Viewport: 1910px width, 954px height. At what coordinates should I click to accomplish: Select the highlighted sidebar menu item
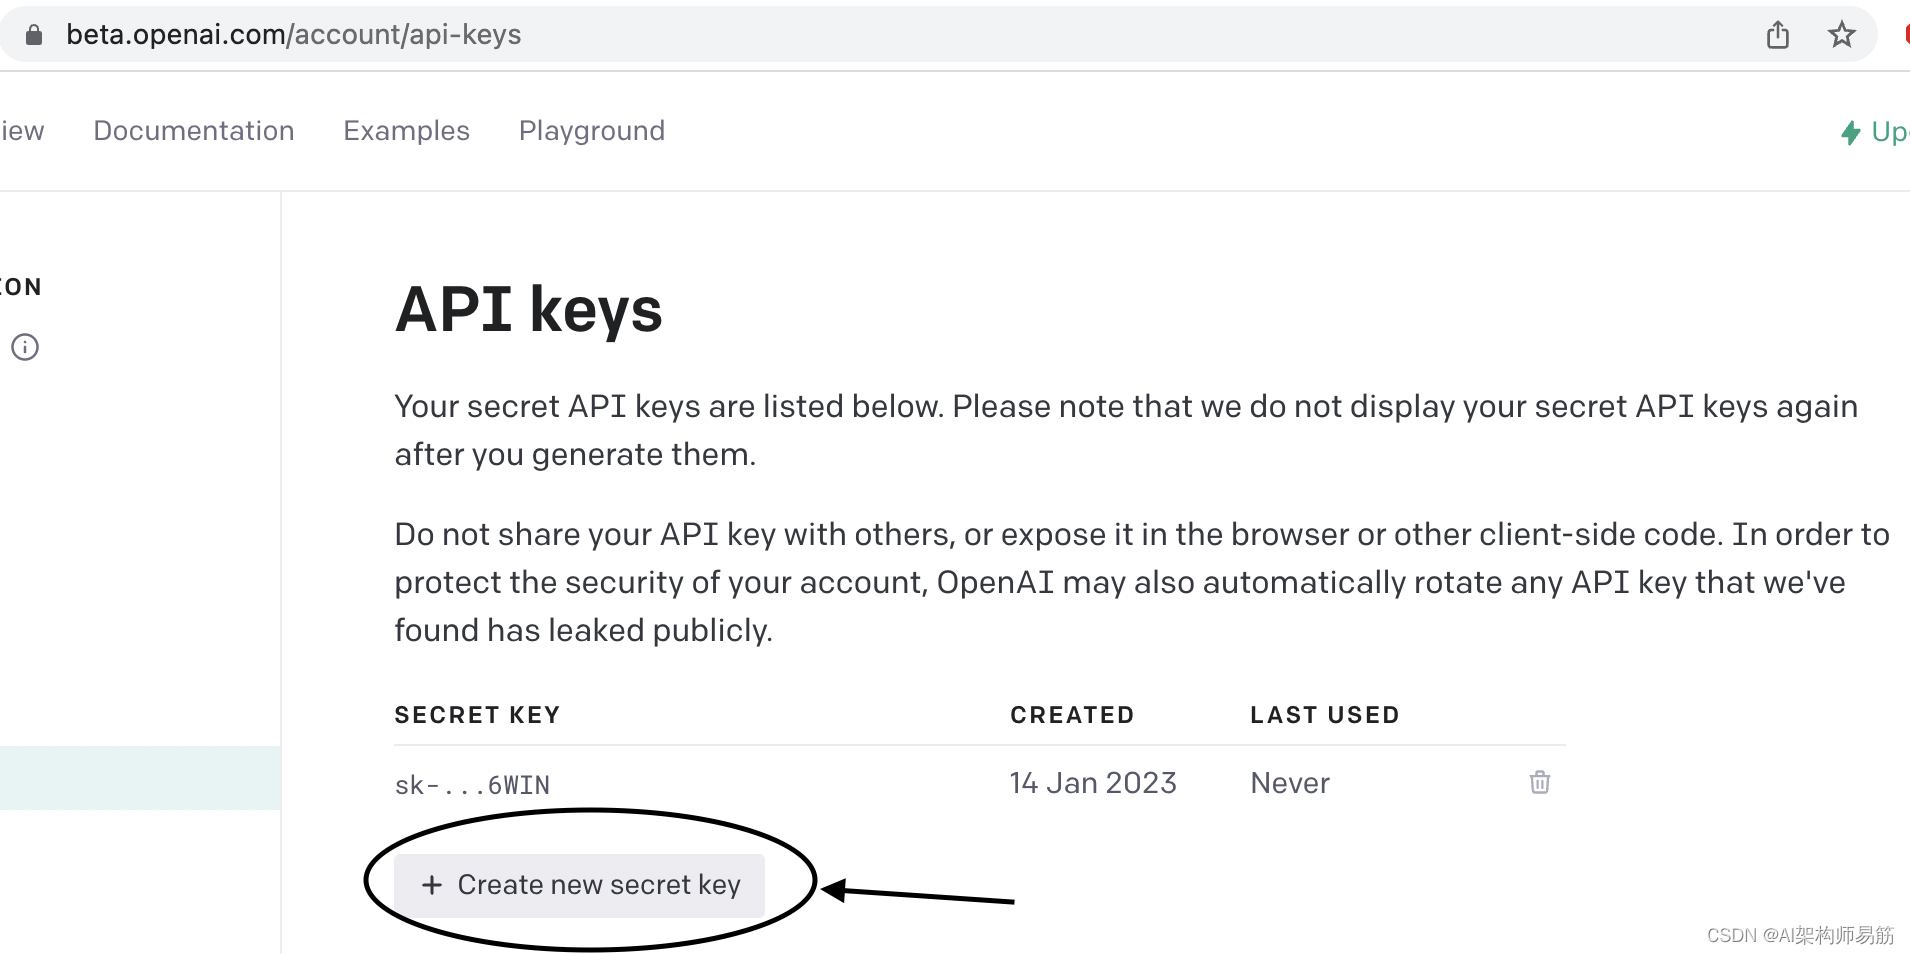coord(140,777)
